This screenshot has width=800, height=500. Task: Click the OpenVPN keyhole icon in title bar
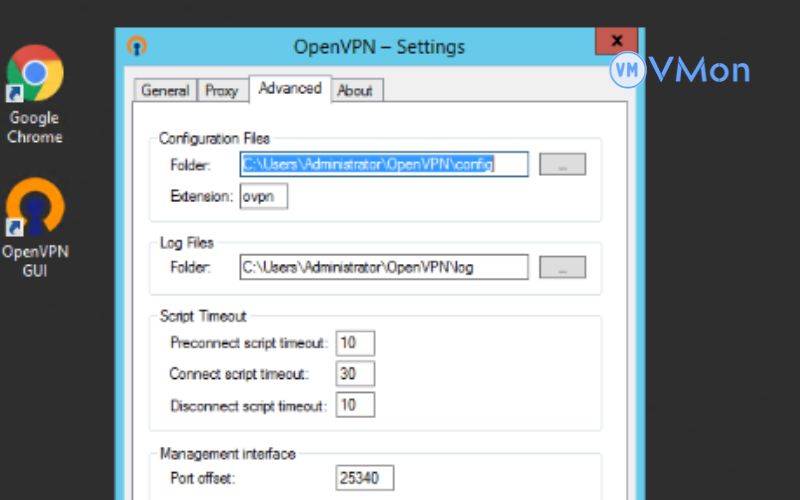[x=137, y=46]
